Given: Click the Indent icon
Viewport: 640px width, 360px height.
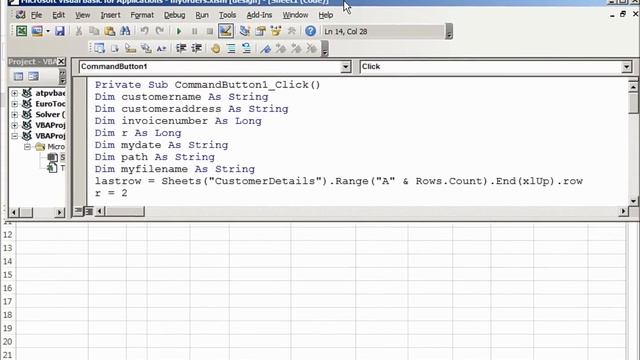Looking at the screenshot, I should (x=181, y=49).
